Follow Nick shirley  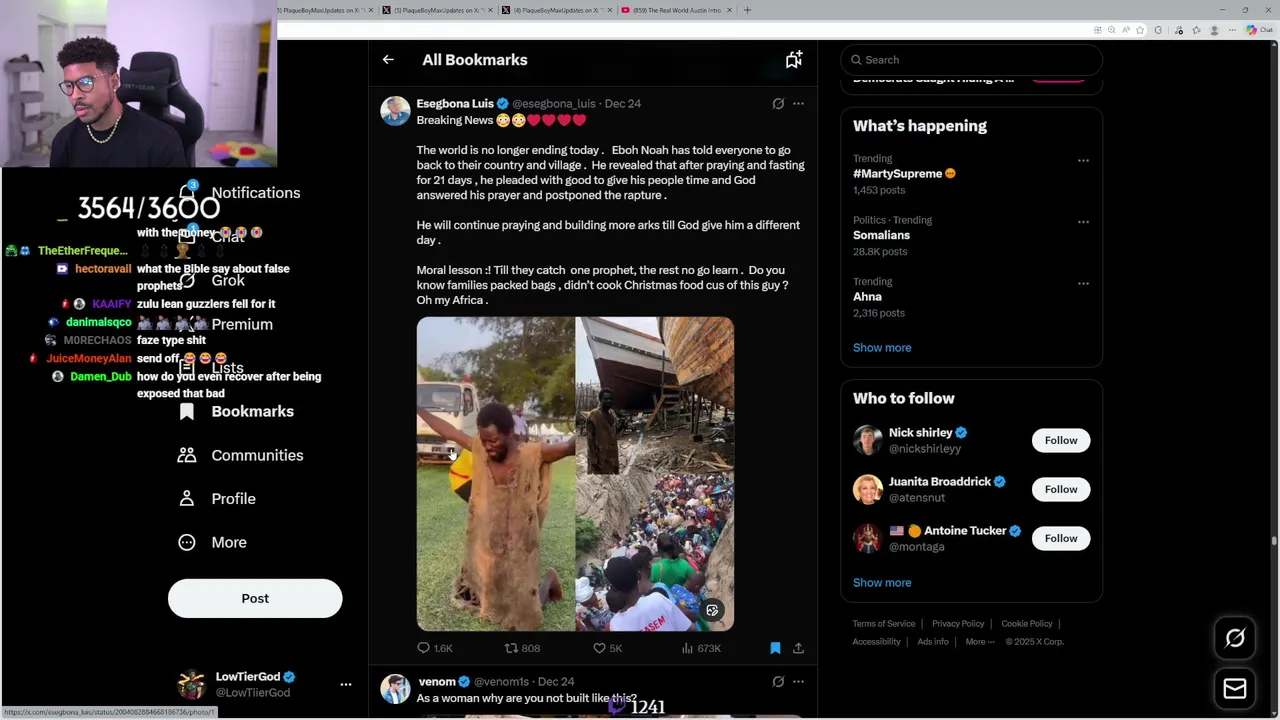click(1061, 440)
